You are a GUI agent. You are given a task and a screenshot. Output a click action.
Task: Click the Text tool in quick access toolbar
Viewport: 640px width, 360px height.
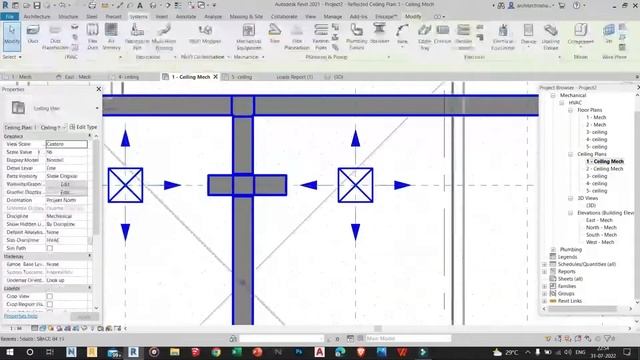click(140, 5)
